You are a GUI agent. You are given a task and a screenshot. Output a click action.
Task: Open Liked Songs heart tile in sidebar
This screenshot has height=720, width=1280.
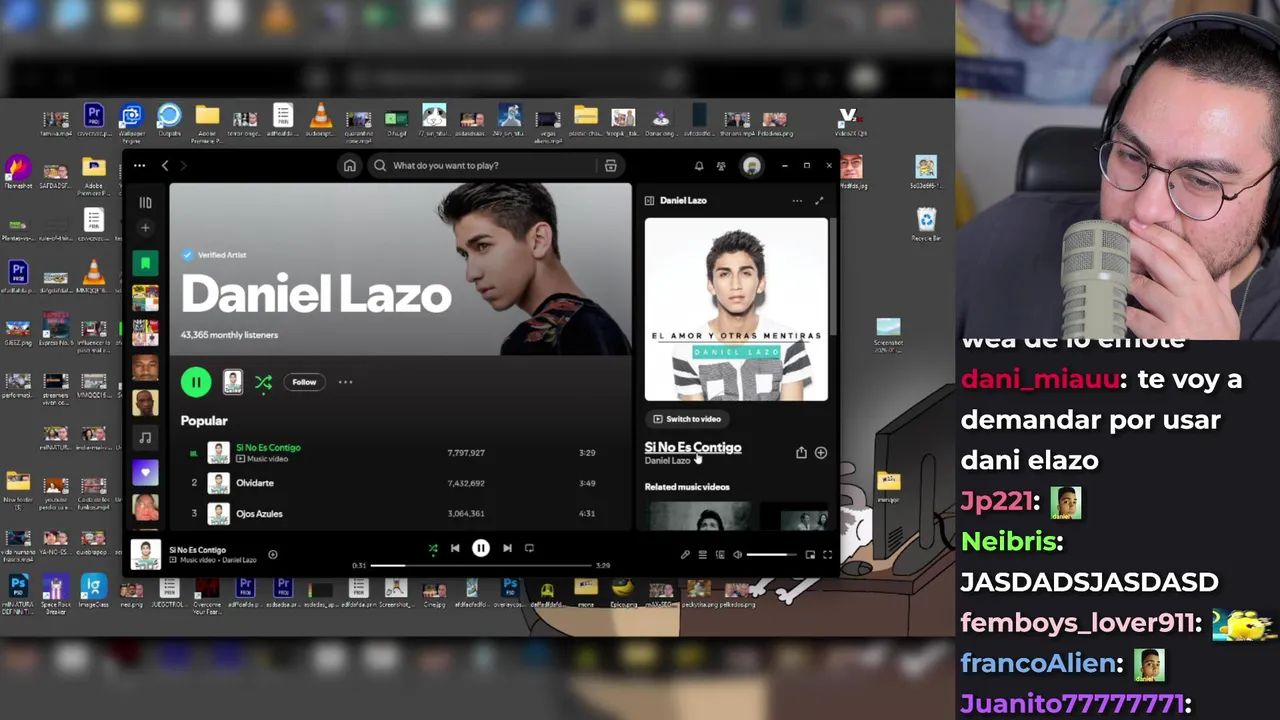145,472
